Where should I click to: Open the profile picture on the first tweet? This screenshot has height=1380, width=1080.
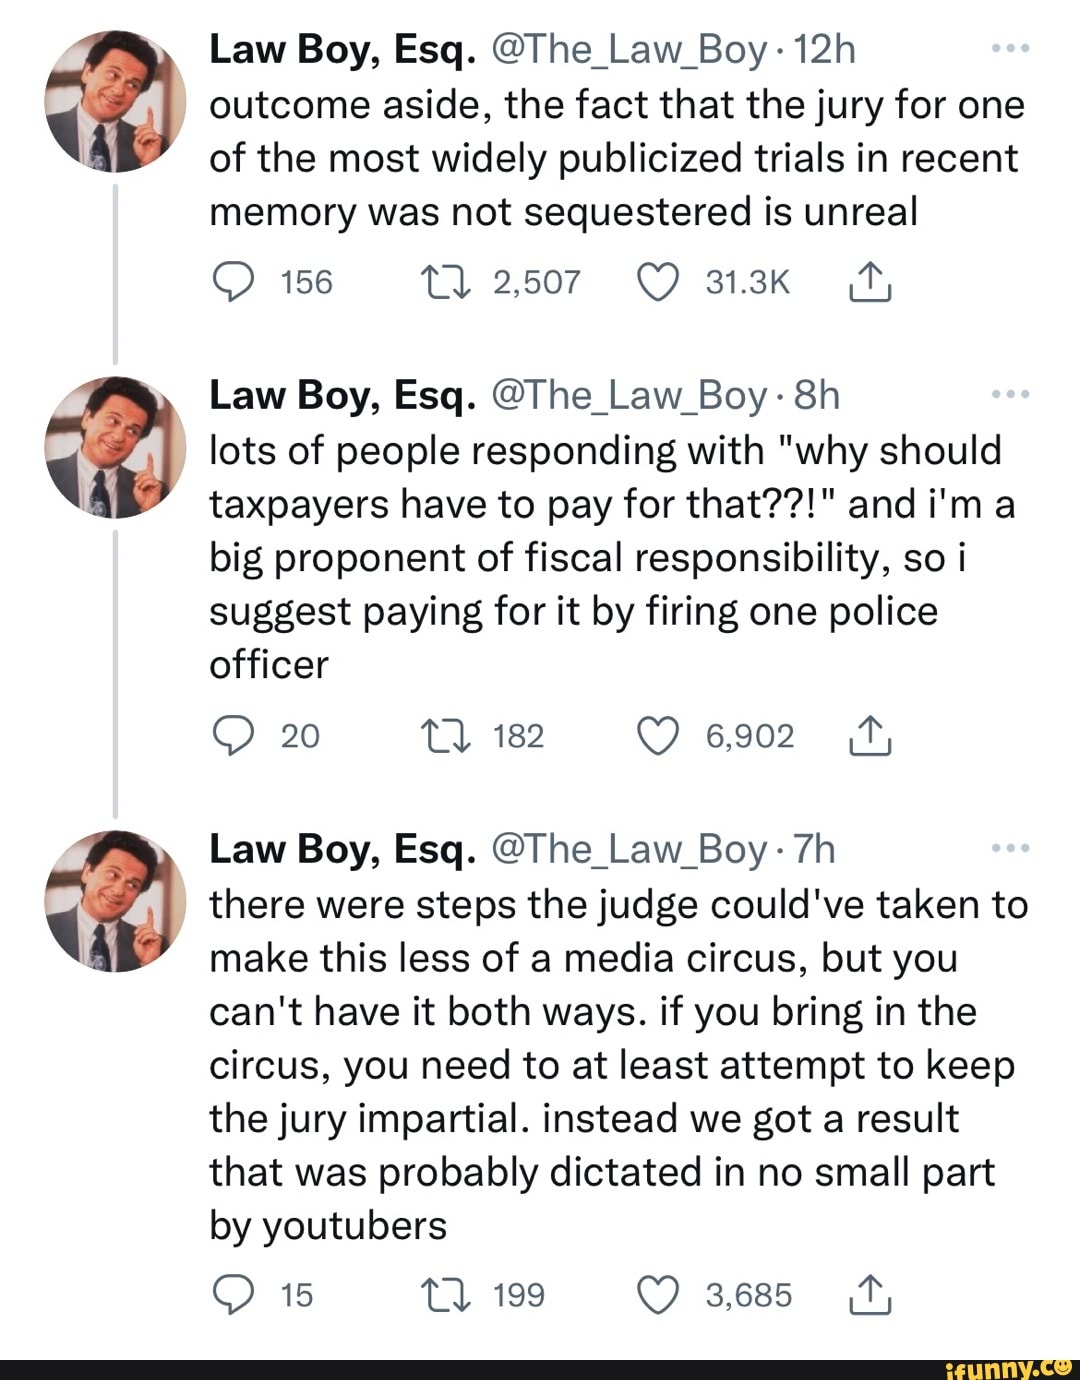point(116,102)
